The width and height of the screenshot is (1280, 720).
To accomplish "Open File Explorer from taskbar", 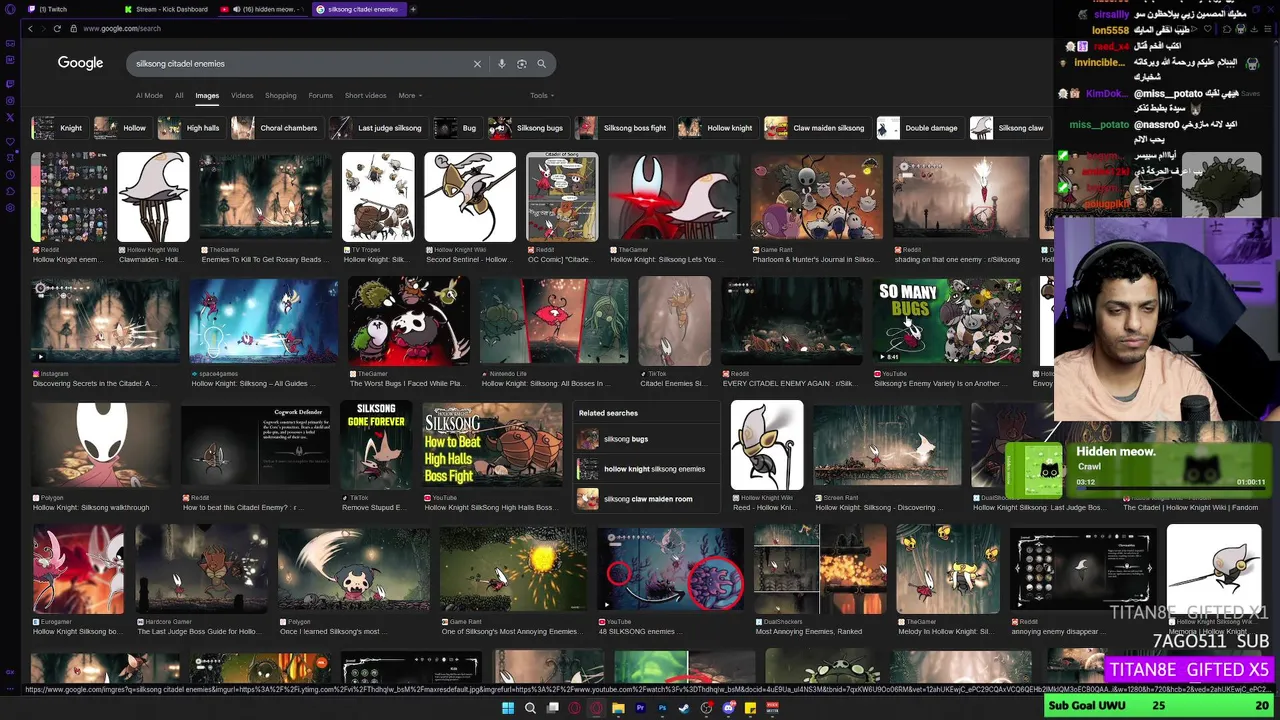I will coord(618,708).
